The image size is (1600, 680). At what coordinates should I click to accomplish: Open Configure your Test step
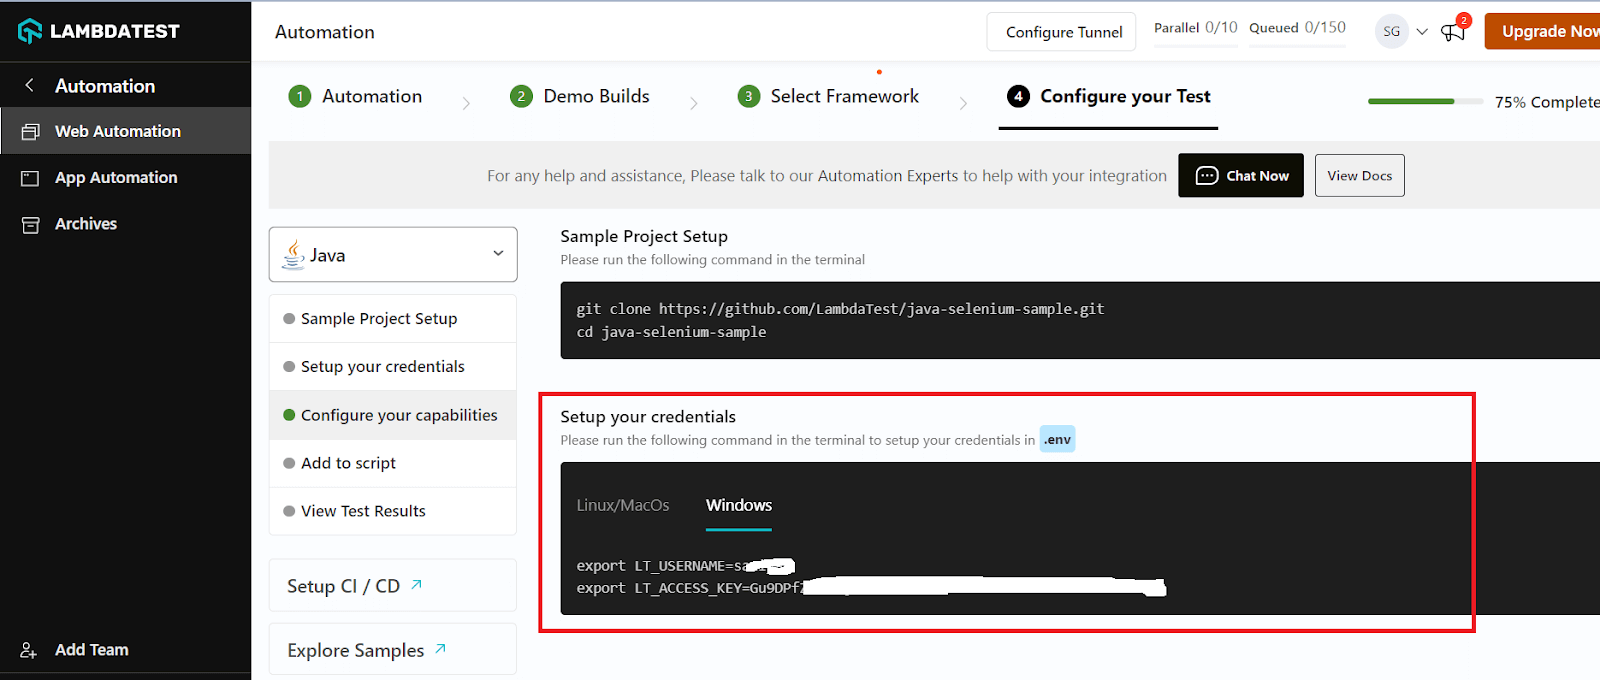(1108, 96)
